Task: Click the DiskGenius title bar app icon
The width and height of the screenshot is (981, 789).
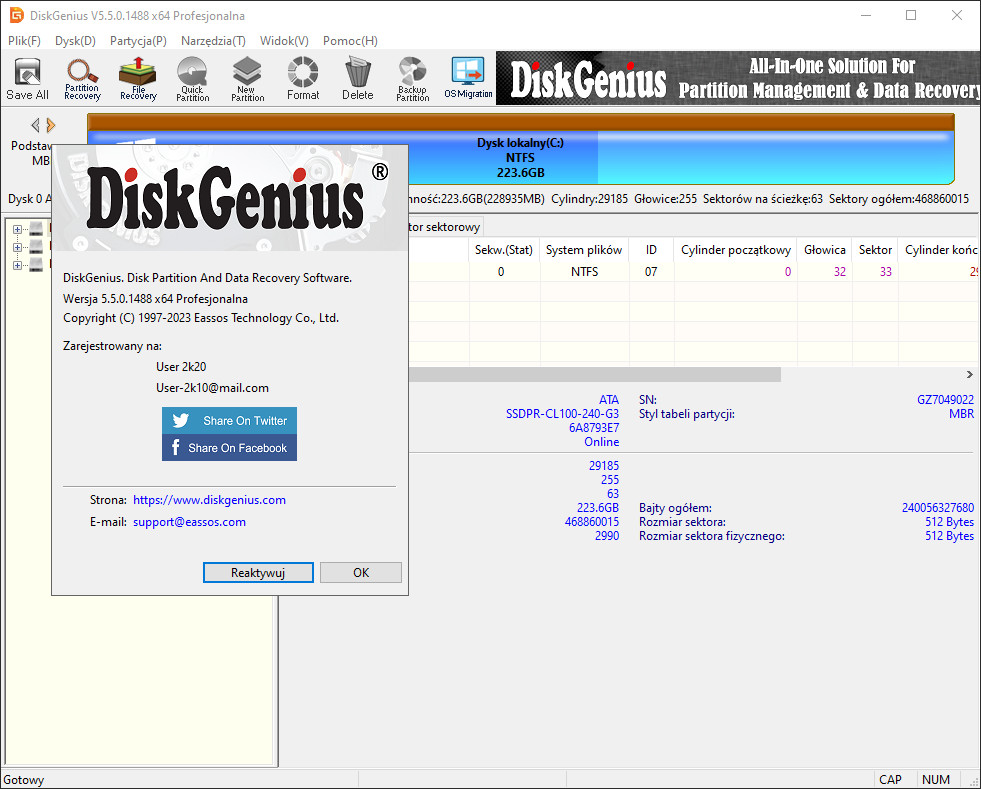Action: coord(16,15)
